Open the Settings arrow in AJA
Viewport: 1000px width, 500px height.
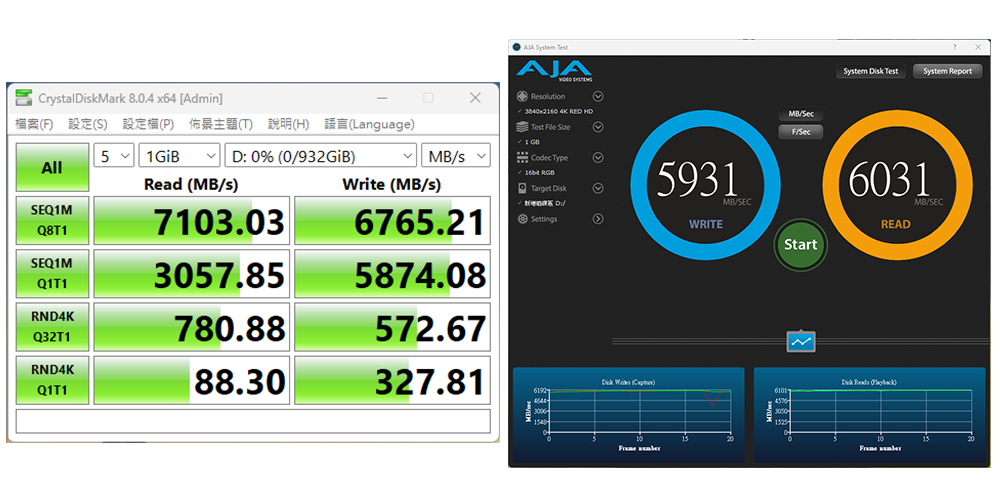tap(598, 219)
